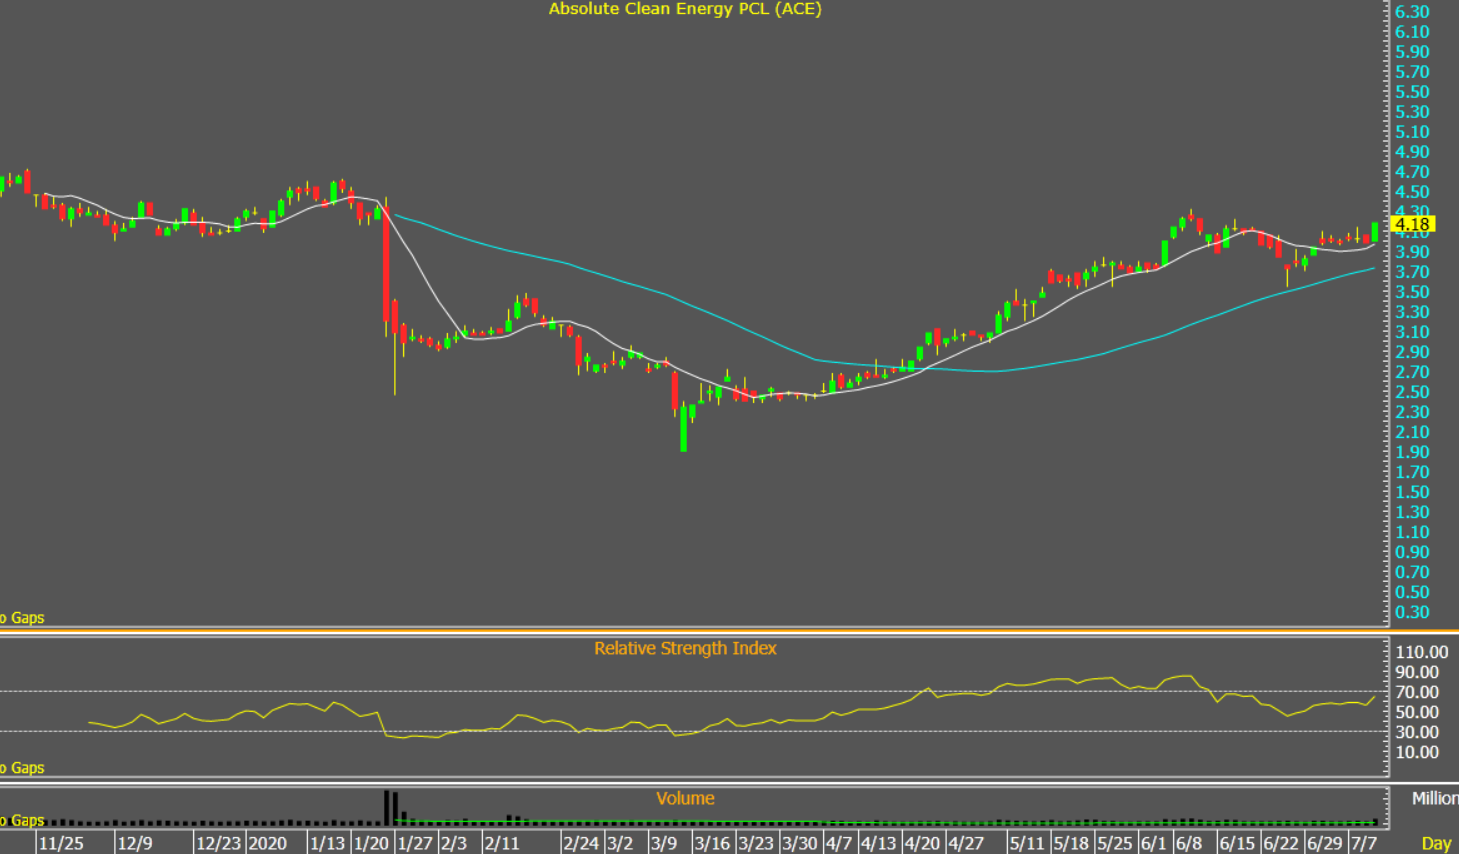Click the 30.00 RSI axis value
Image resolution: width=1459 pixels, height=854 pixels.
pos(1417,732)
